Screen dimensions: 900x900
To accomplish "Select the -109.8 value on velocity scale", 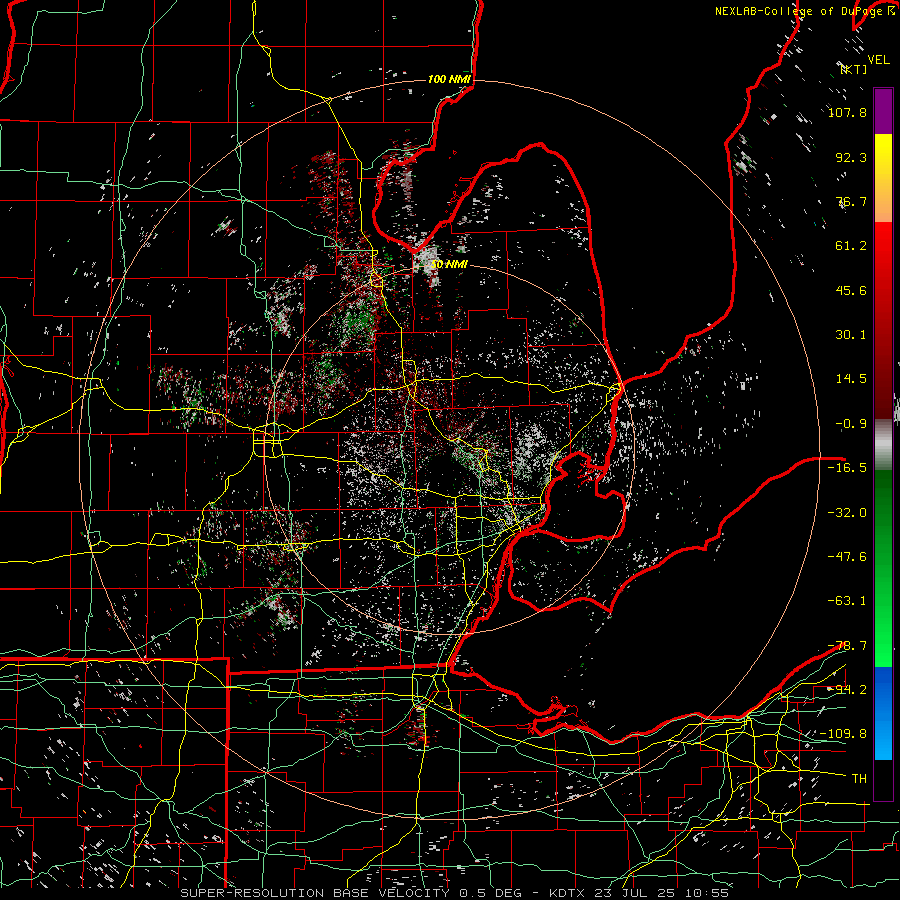I will pyautogui.click(x=844, y=734).
